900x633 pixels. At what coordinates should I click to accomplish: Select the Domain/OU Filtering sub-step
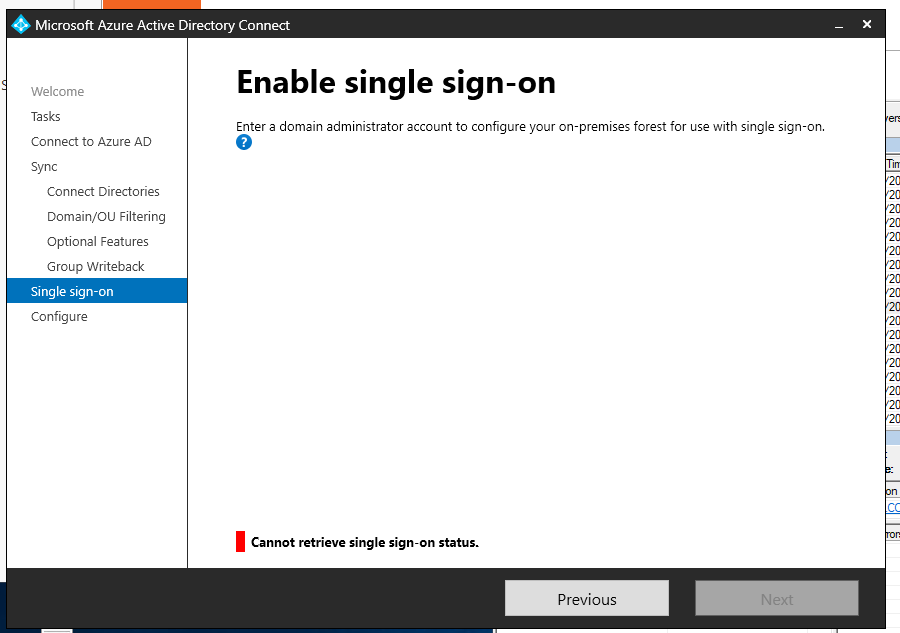click(x=106, y=217)
